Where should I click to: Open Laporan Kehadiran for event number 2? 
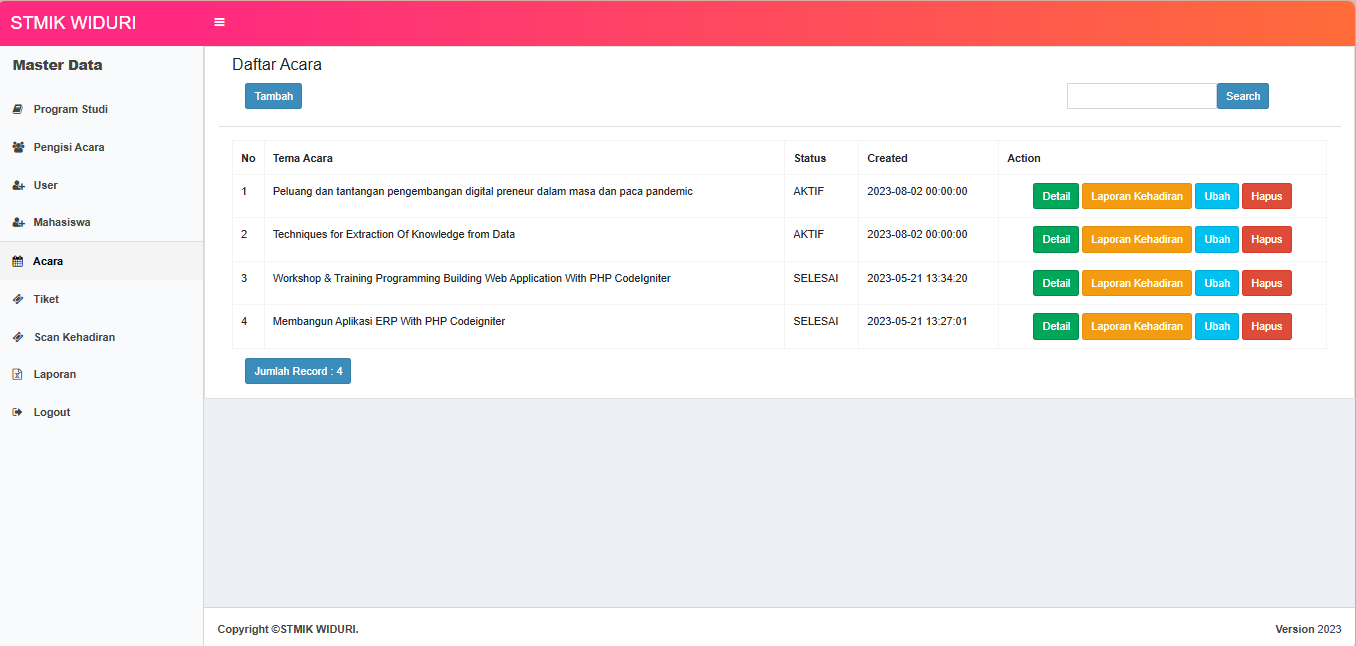click(1136, 240)
